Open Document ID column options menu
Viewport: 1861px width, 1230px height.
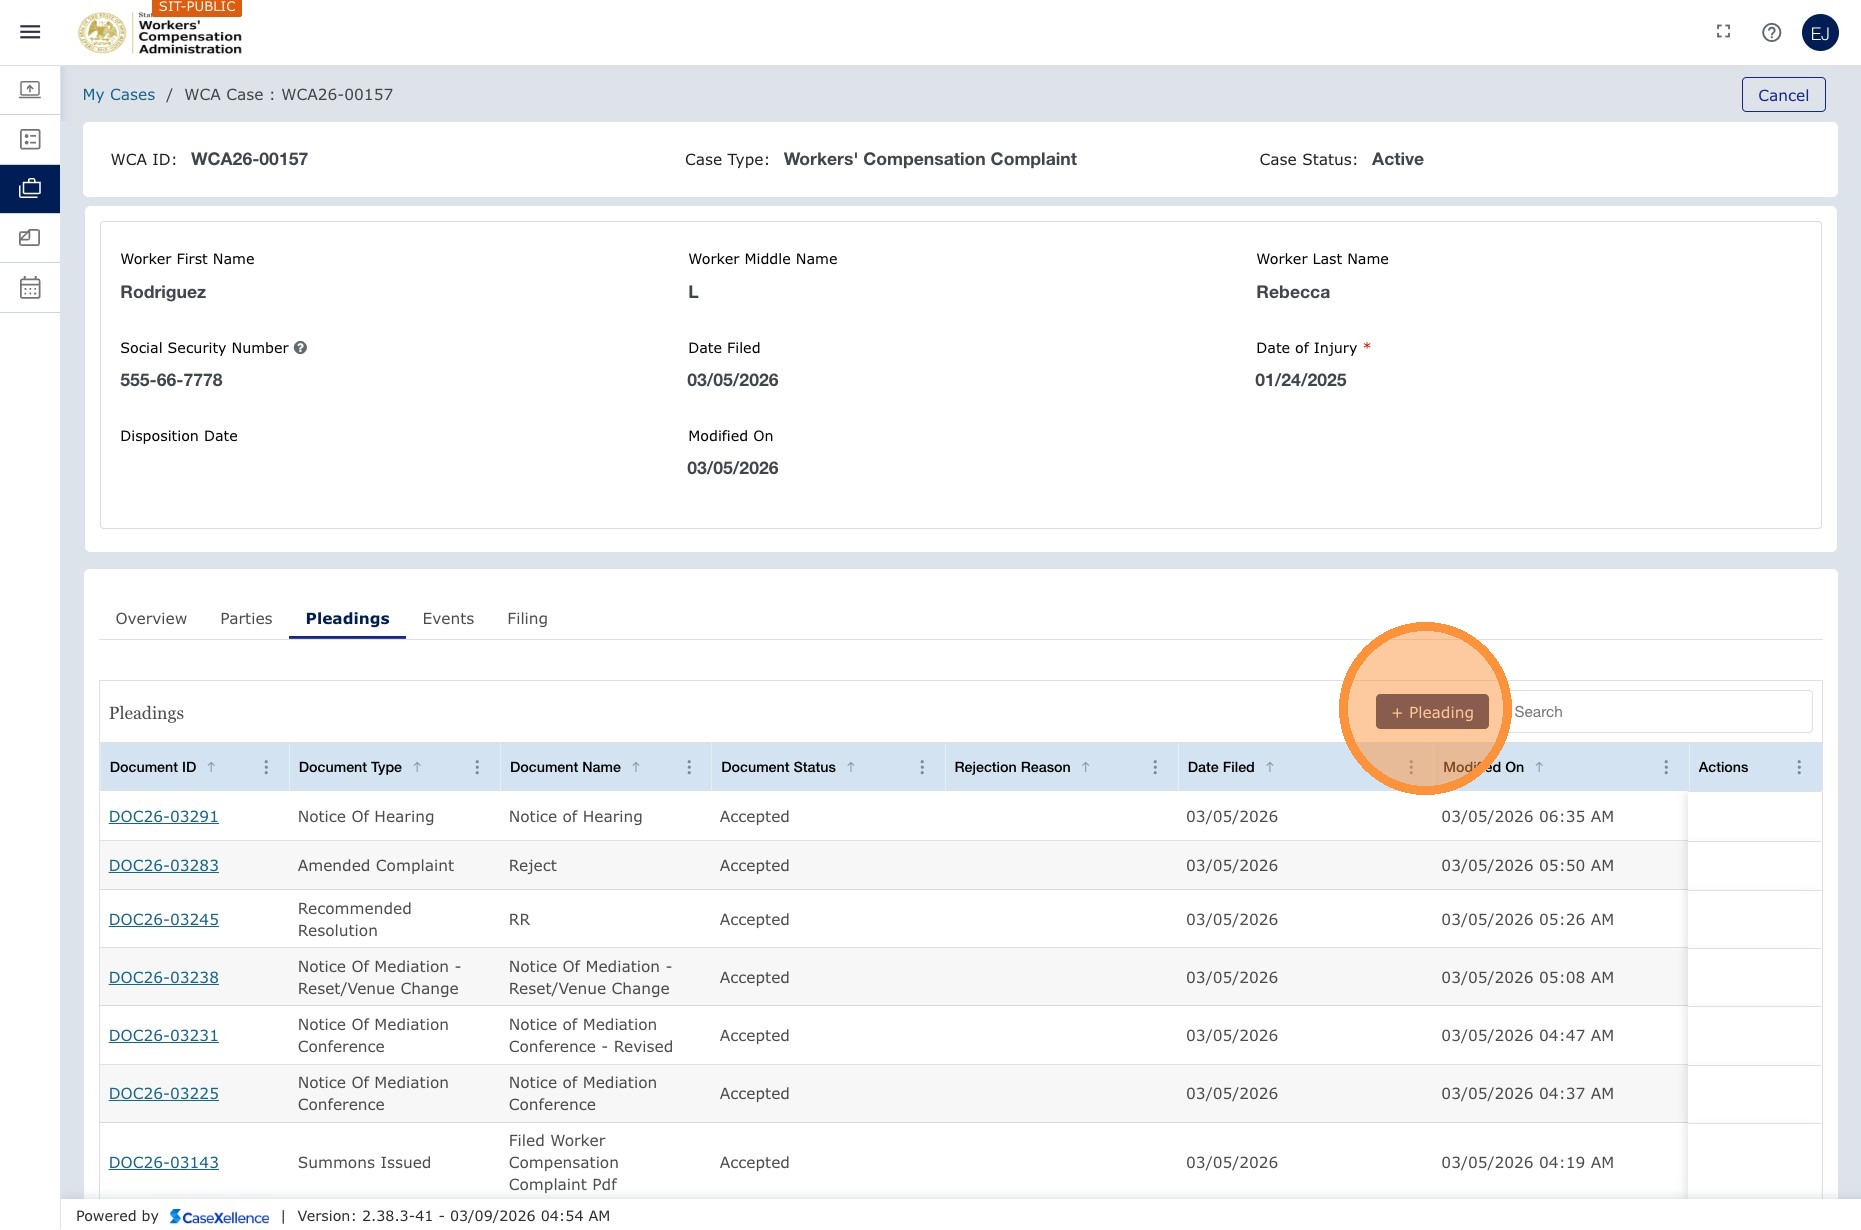click(x=266, y=767)
